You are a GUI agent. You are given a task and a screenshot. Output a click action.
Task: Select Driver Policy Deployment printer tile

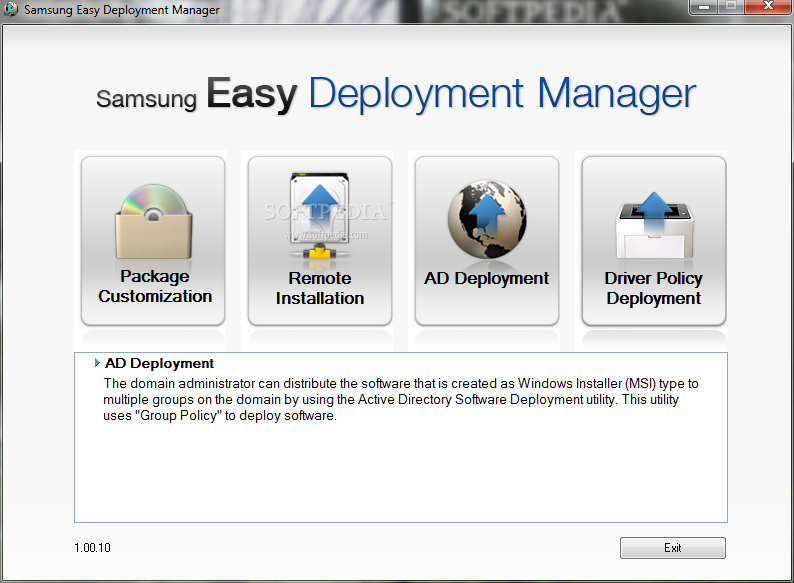pyautogui.click(x=654, y=241)
